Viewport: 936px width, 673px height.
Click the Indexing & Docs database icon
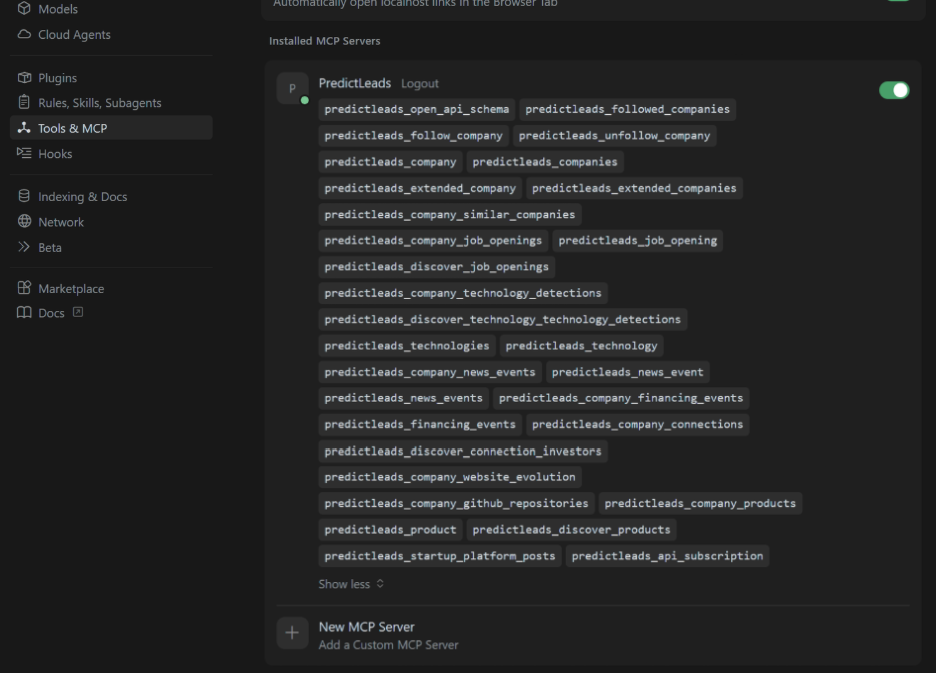tap(24, 196)
